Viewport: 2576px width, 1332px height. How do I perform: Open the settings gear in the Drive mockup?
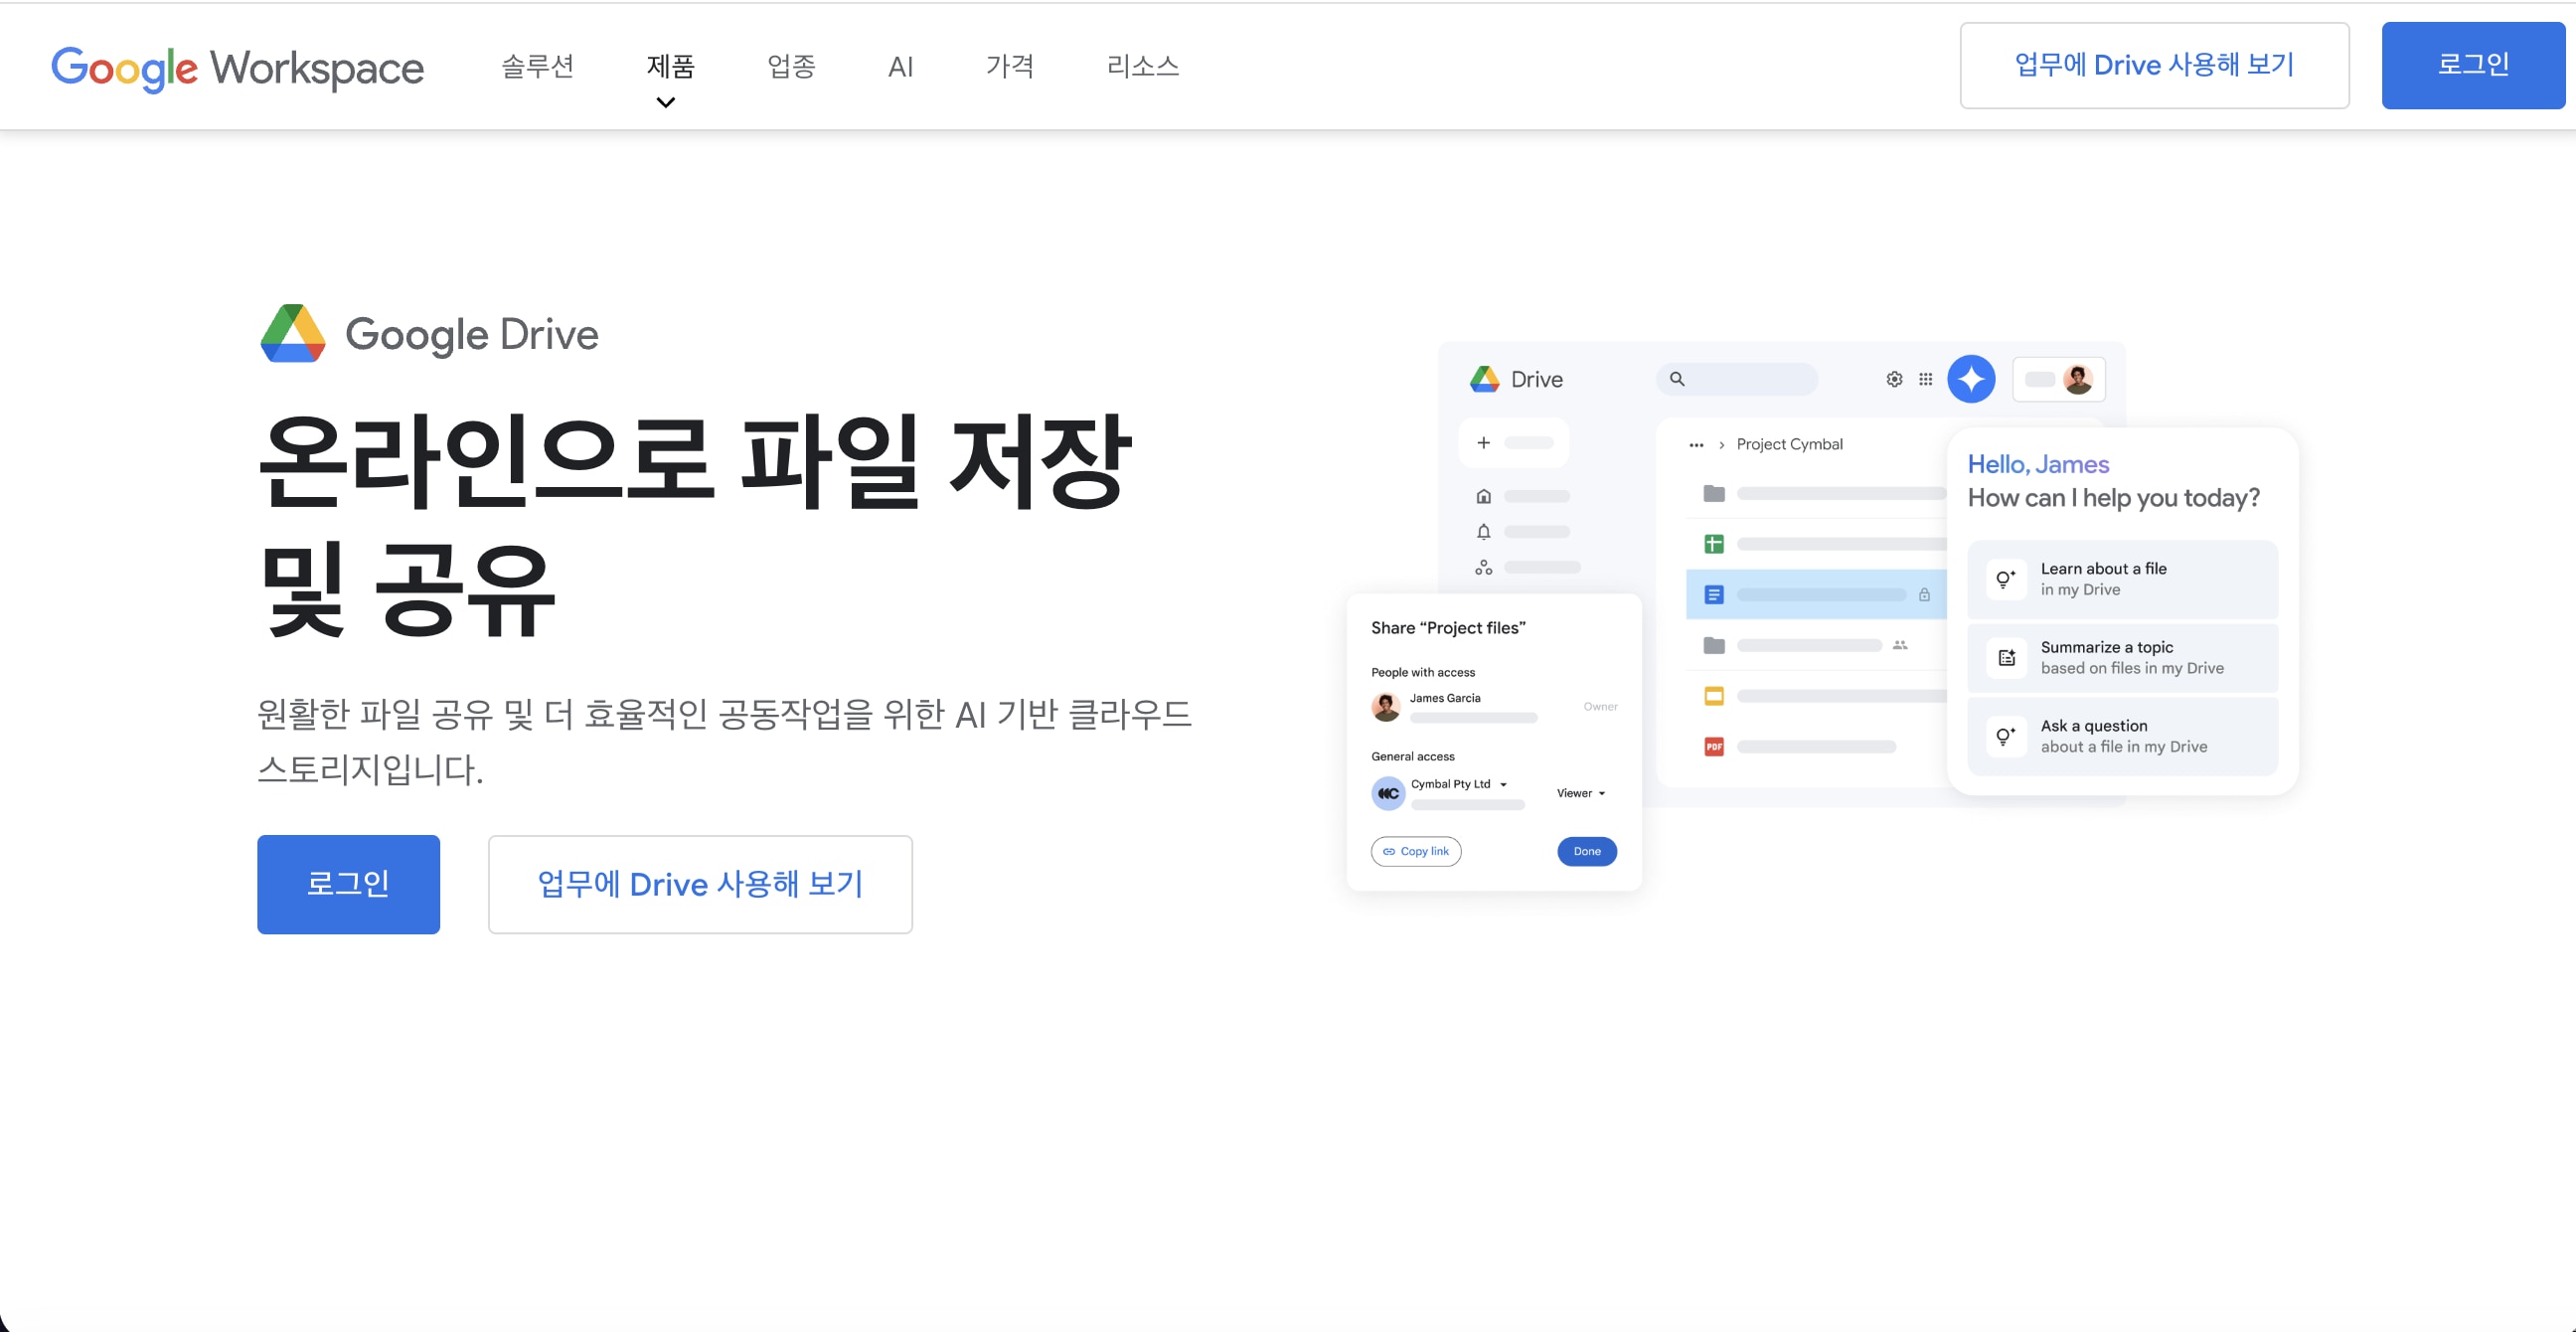(1893, 379)
